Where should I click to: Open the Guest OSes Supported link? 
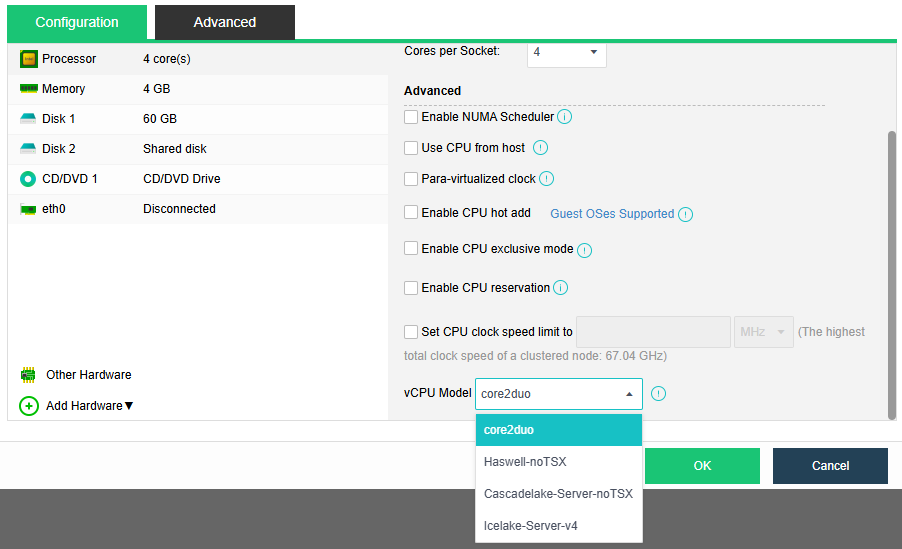pos(612,214)
